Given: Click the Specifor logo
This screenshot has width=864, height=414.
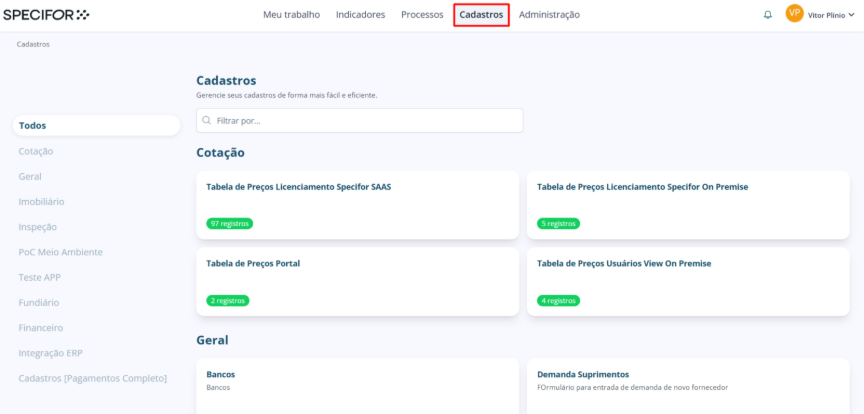Looking at the screenshot, I should click(x=46, y=15).
